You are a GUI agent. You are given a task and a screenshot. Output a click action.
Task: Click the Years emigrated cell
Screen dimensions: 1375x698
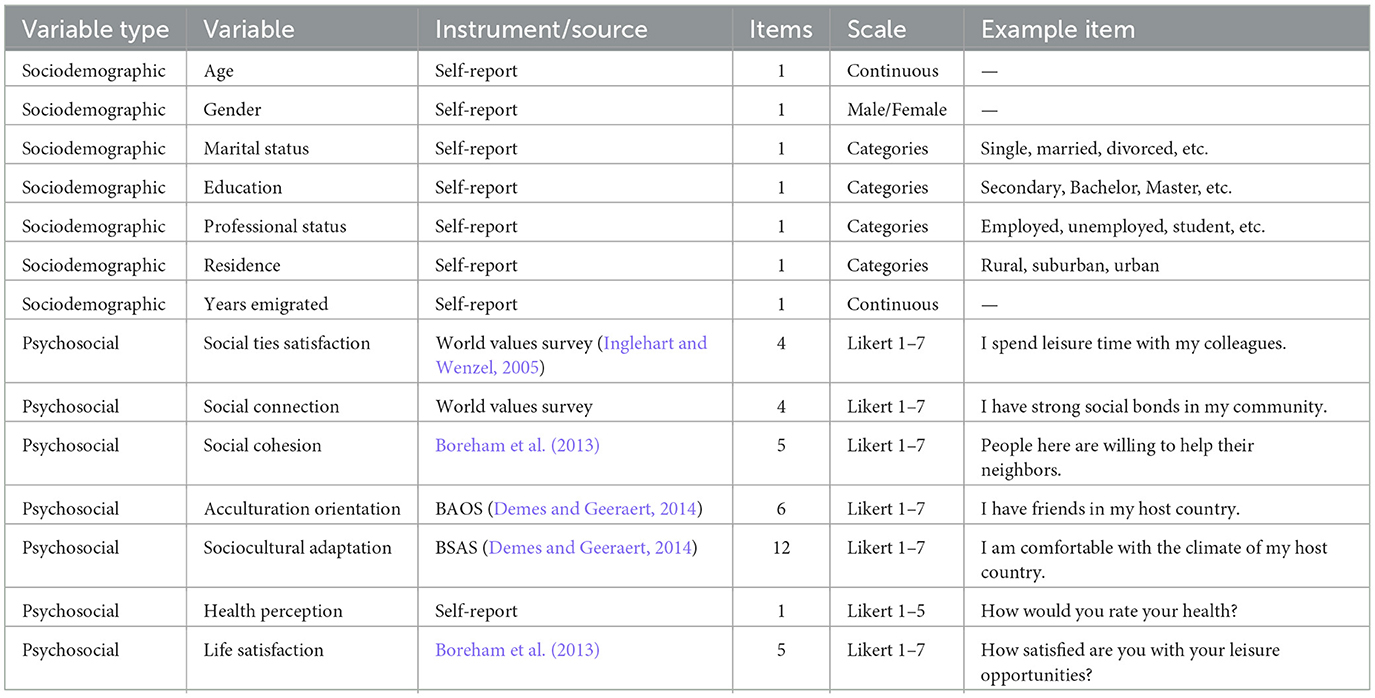(265, 304)
